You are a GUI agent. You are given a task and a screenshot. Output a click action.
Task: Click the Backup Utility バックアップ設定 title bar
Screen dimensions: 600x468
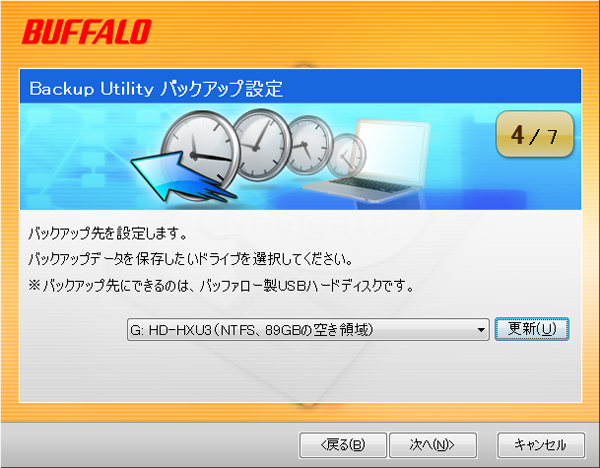coord(300,86)
